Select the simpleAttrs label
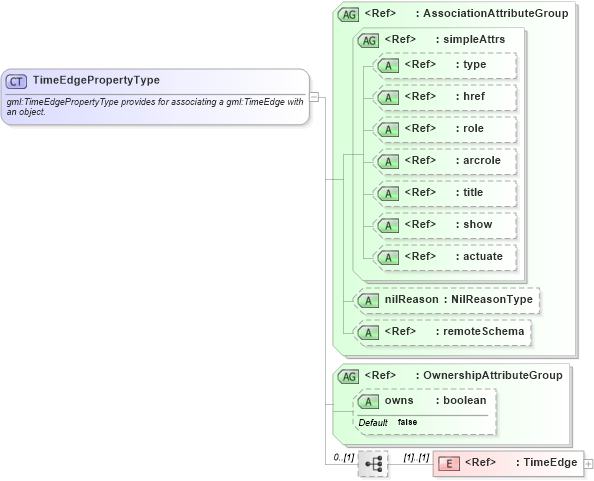This screenshot has width=594, height=481. click(x=474, y=39)
